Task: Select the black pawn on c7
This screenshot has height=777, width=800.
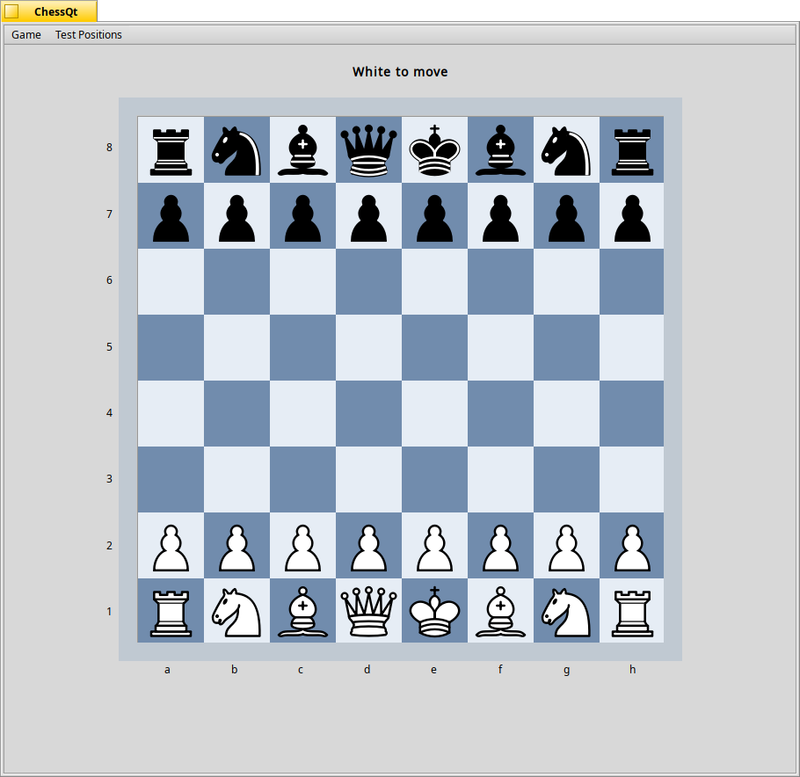Action: [x=303, y=216]
